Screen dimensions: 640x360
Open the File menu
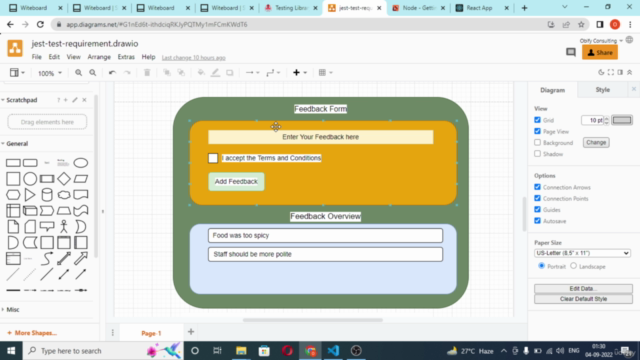tap(37, 57)
